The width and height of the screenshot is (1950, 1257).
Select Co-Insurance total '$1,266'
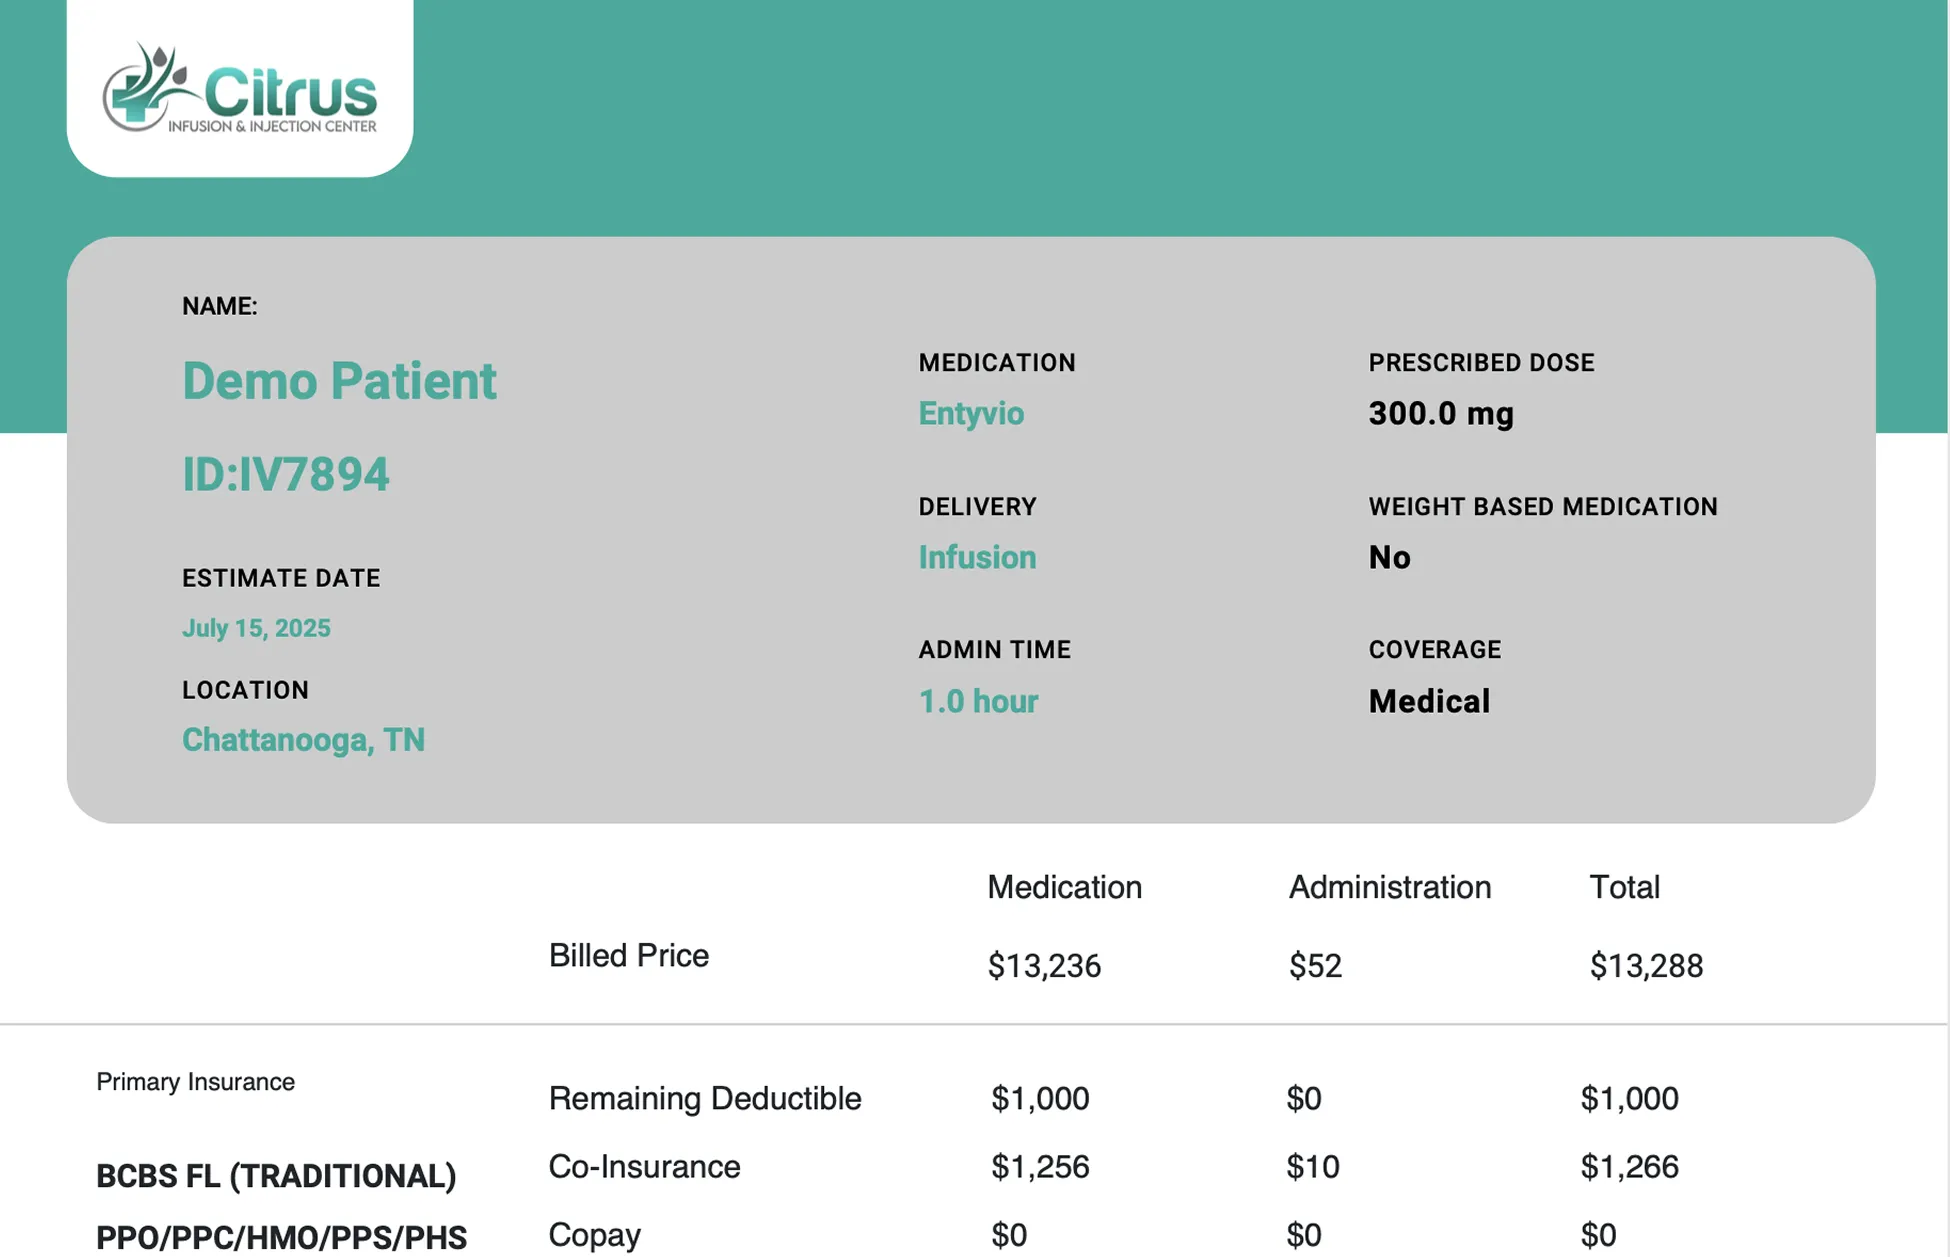pos(1629,1167)
